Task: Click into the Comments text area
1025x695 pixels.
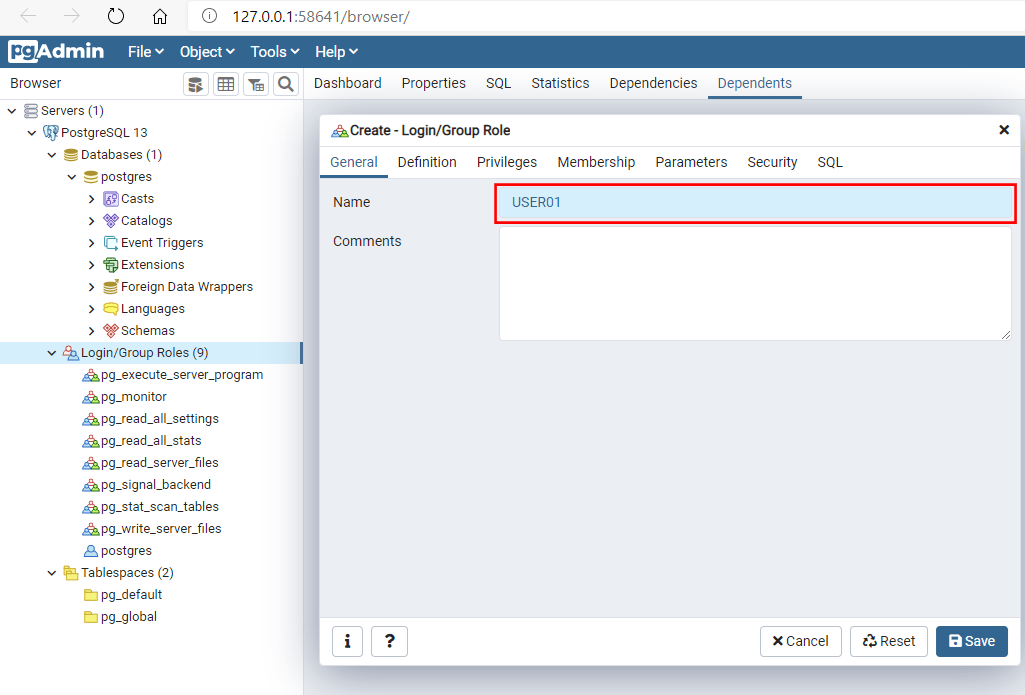Action: coord(755,283)
